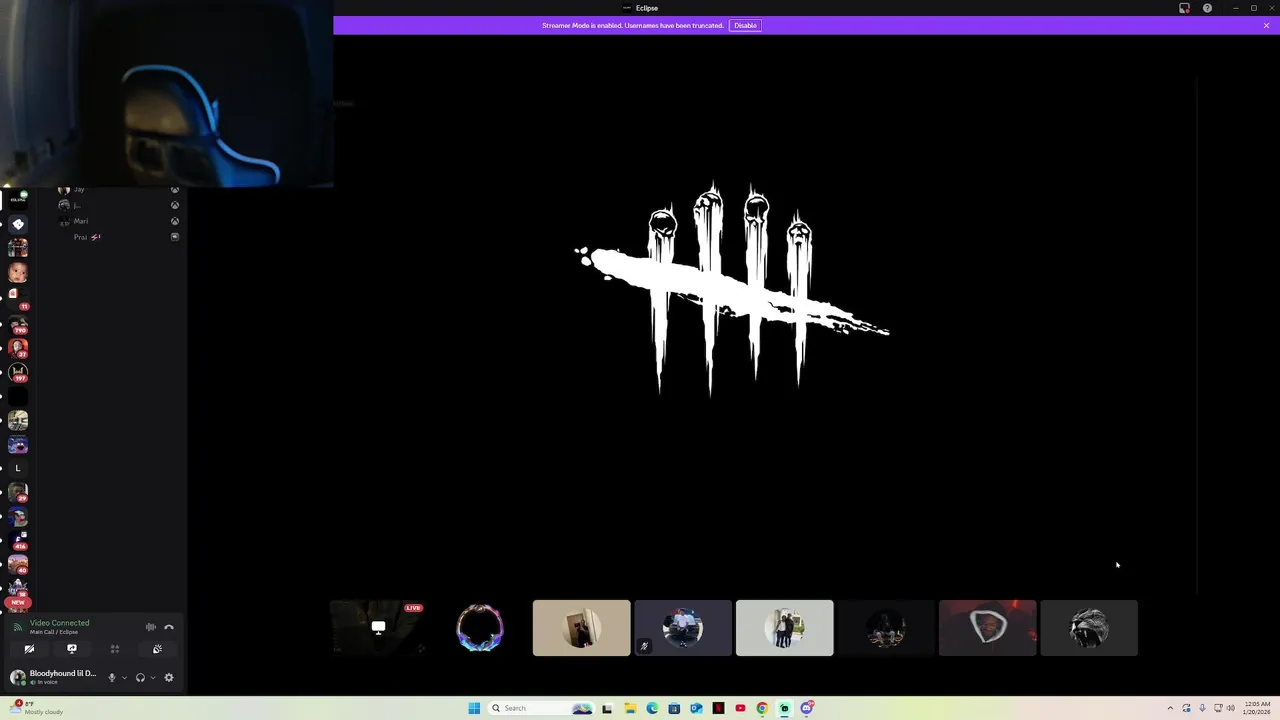Open Microsoft Store from the taskbar
The image size is (1280, 720).
[x=674, y=708]
